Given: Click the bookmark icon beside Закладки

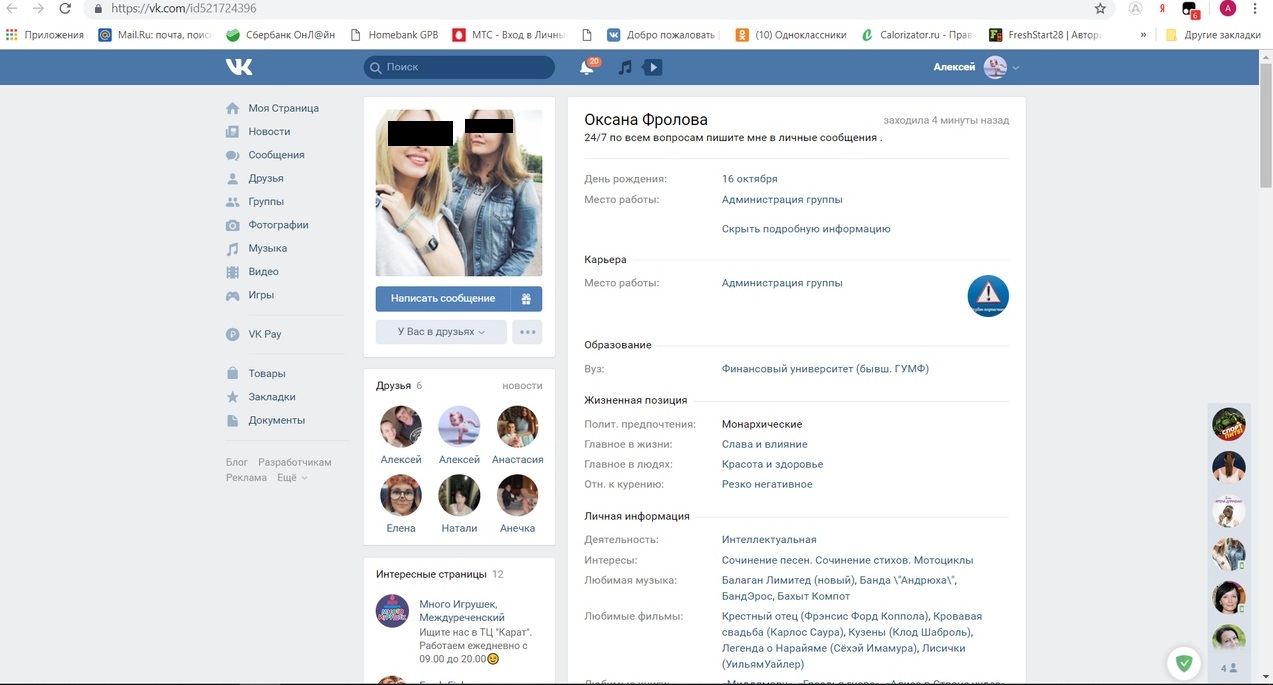Looking at the screenshot, I should (x=232, y=397).
